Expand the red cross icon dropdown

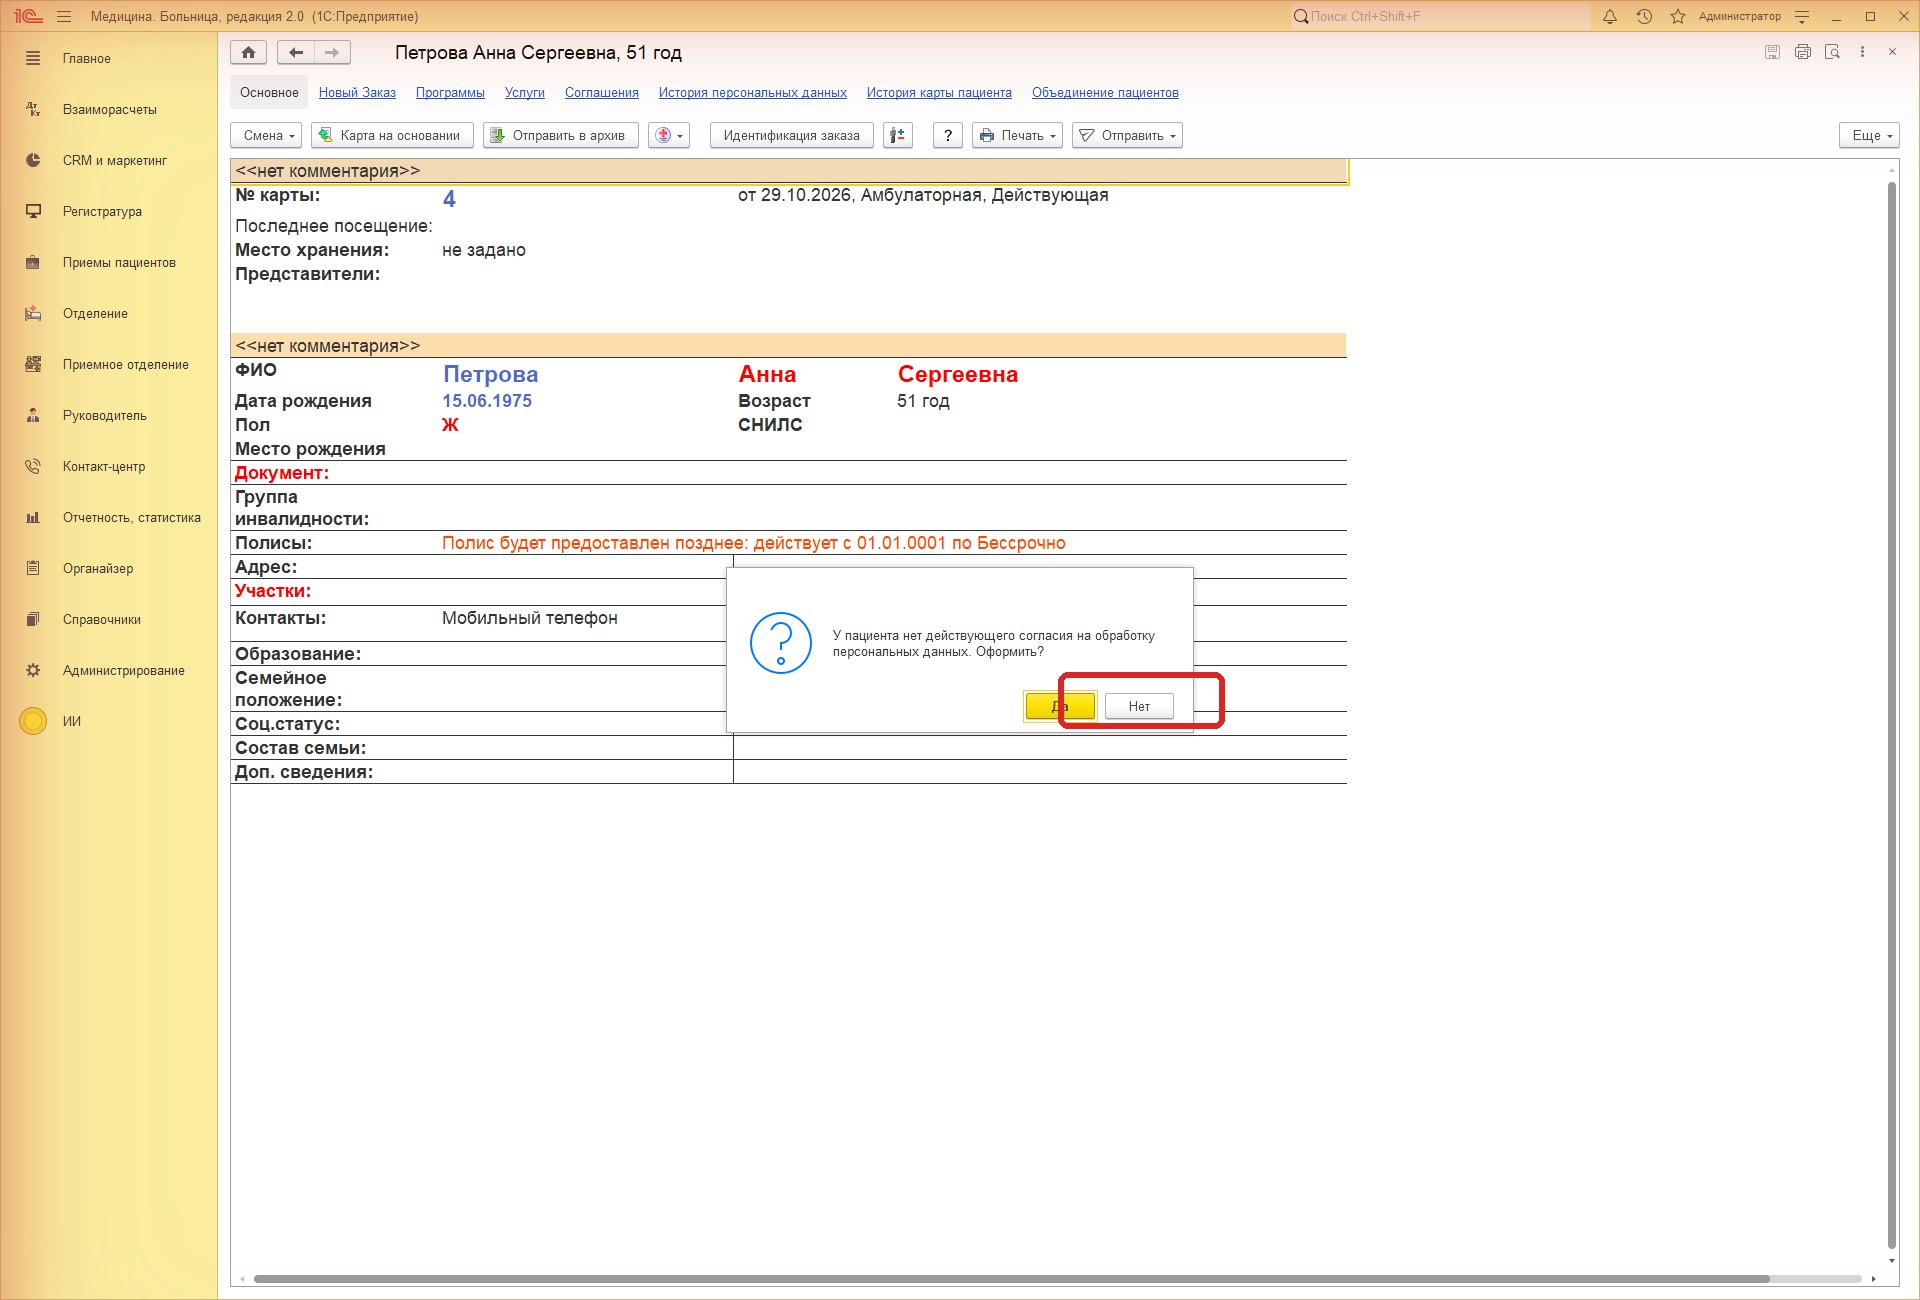(x=669, y=136)
